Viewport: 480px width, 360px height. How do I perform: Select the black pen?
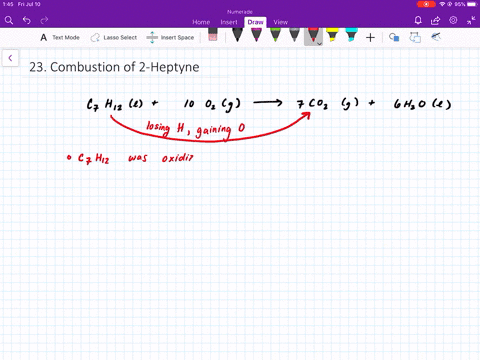pyautogui.click(x=237, y=35)
